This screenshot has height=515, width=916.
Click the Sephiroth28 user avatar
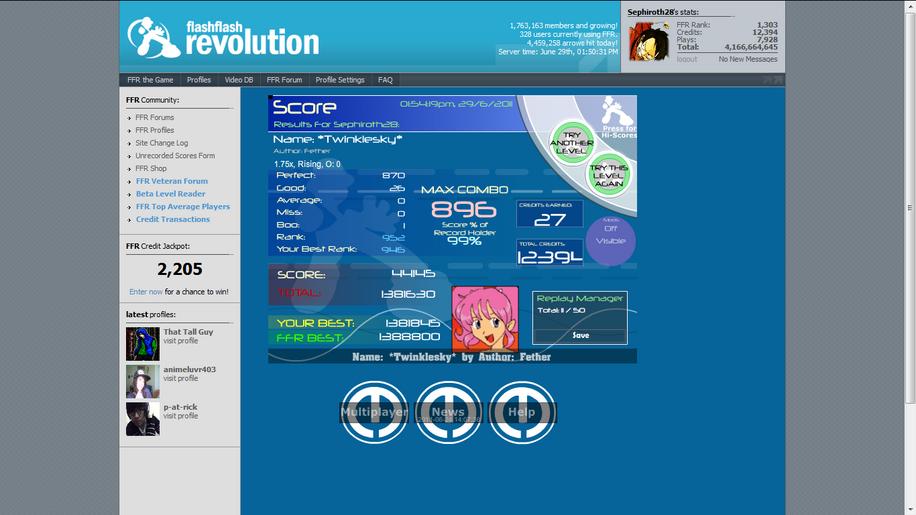[649, 41]
